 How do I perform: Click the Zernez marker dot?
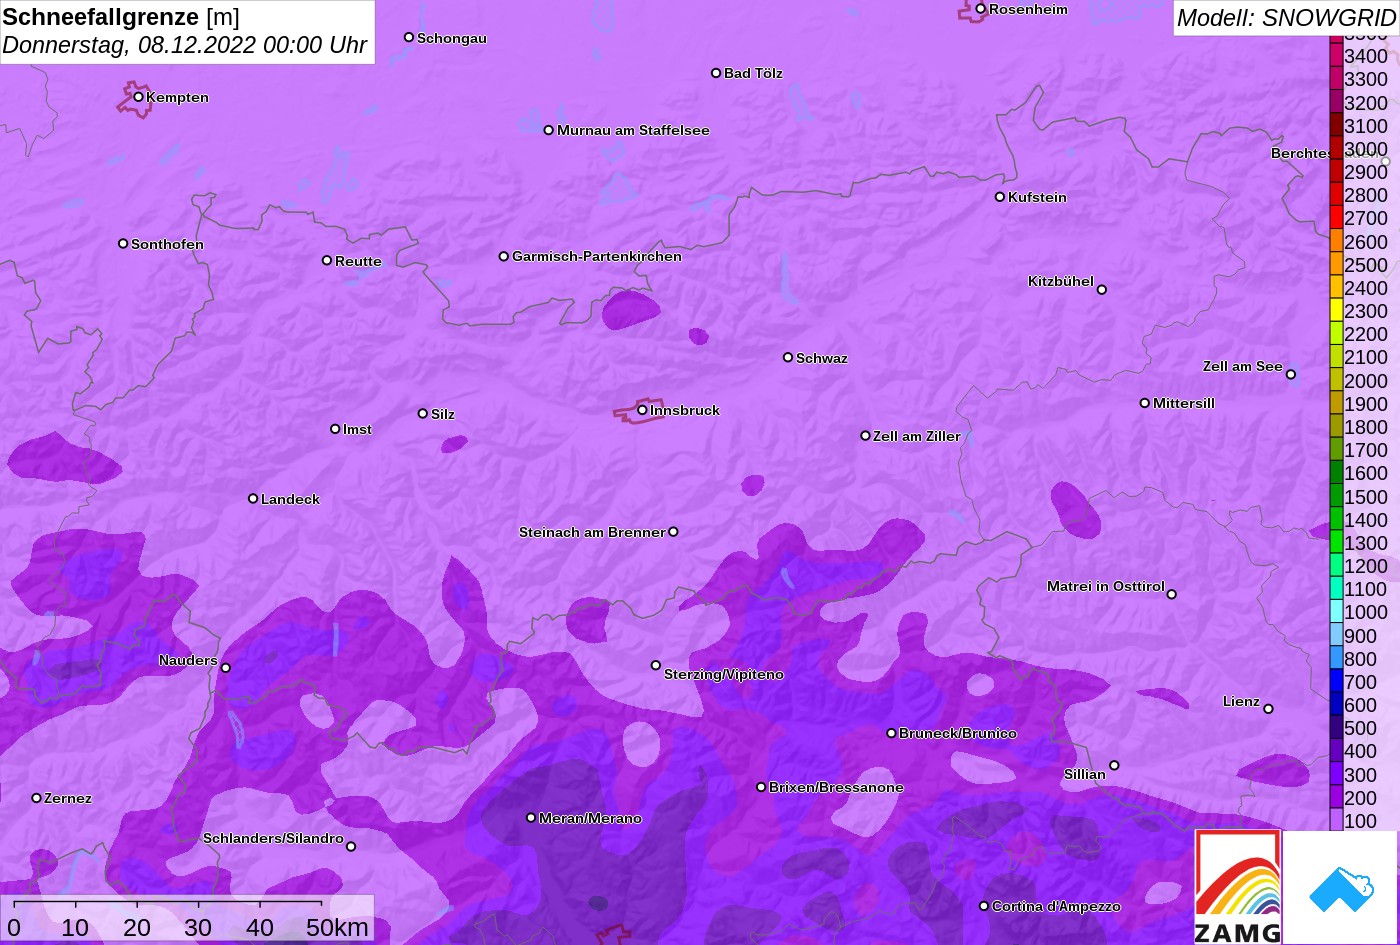[37, 798]
